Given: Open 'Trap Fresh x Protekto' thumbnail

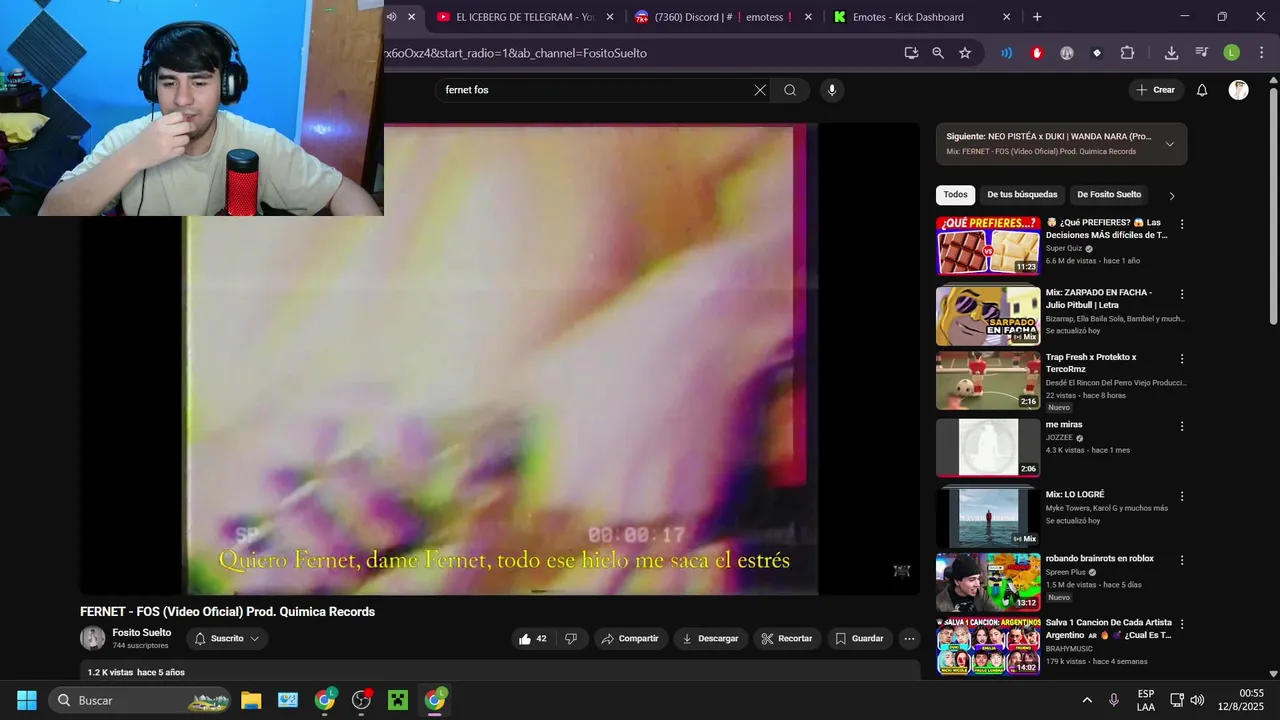Looking at the screenshot, I should (988, 380).
